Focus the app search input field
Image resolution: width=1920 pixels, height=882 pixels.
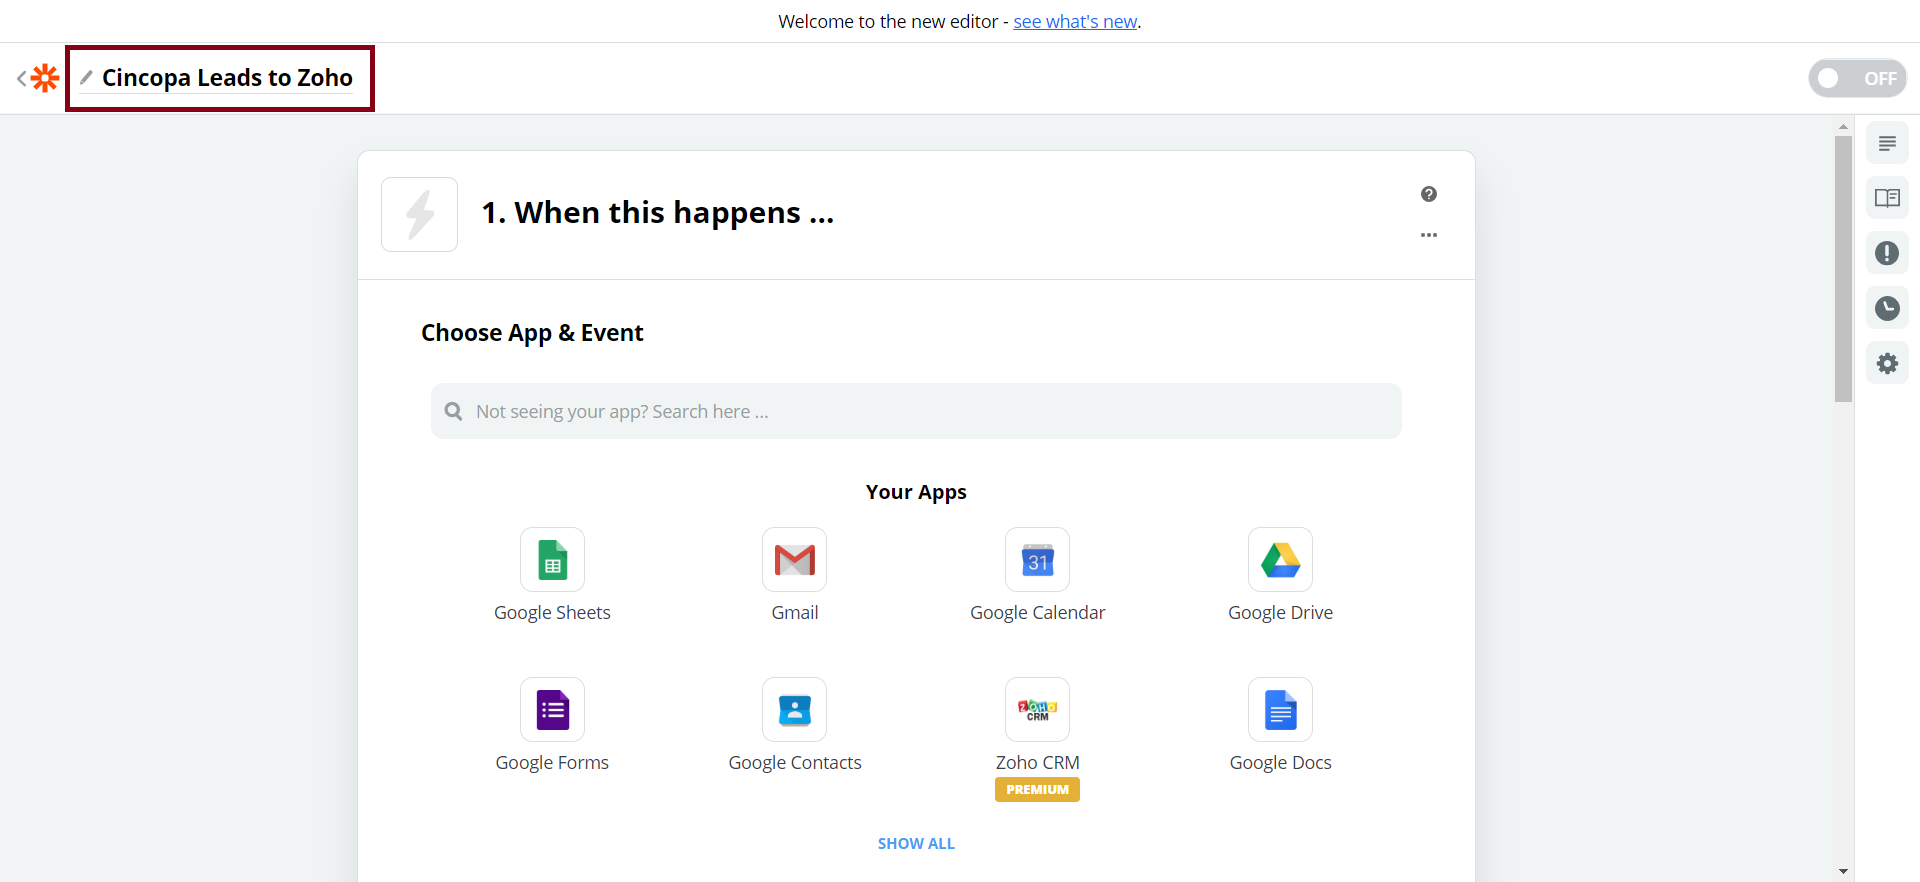tap(916, 411)
